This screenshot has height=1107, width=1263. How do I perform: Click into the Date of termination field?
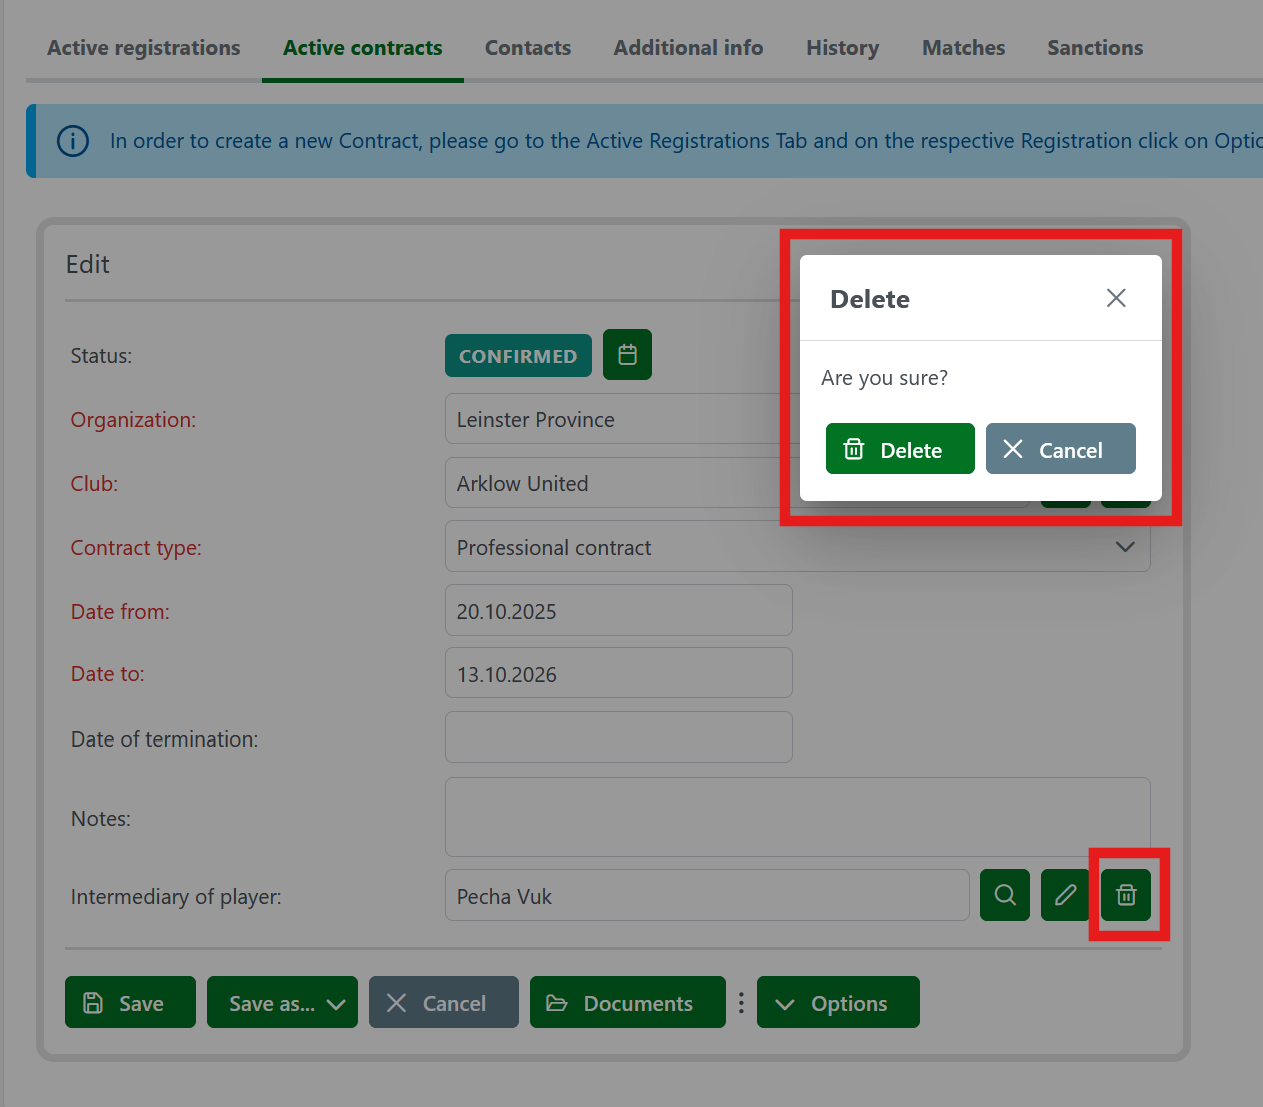618,738
